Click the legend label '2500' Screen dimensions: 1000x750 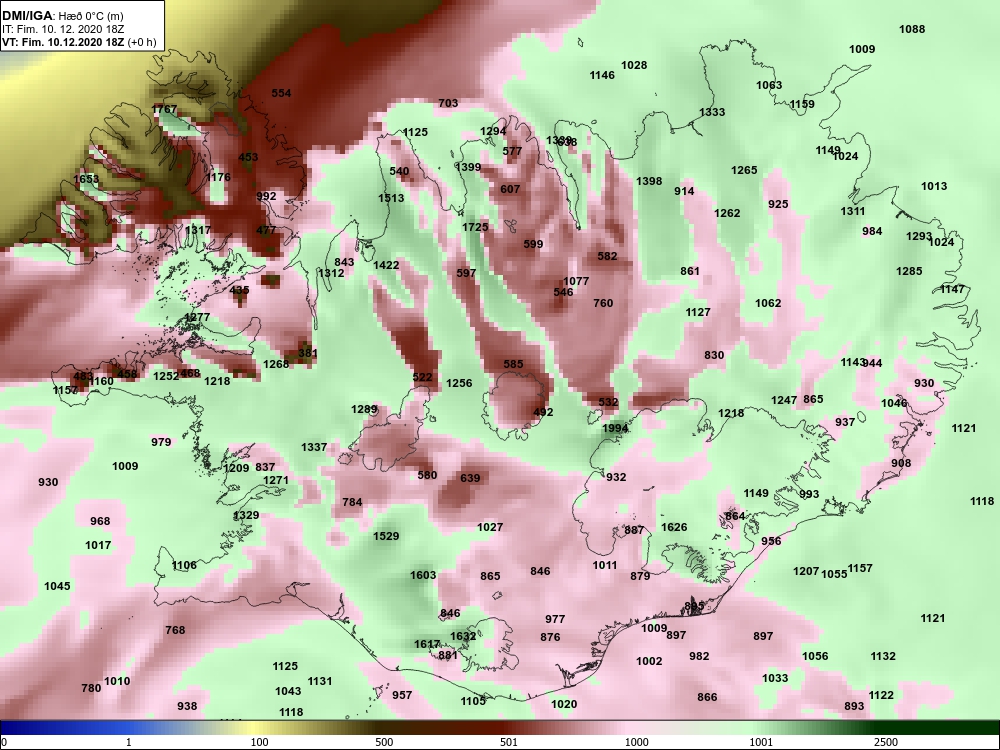[x=886, y=742]
